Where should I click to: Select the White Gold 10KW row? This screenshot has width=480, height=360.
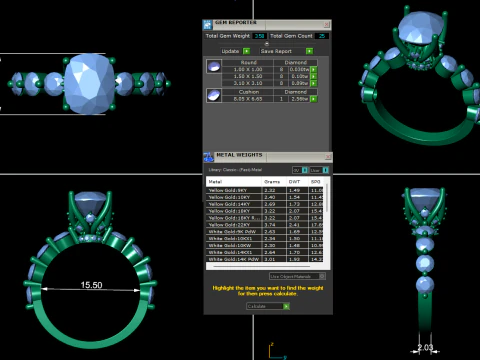pos(265,245)
